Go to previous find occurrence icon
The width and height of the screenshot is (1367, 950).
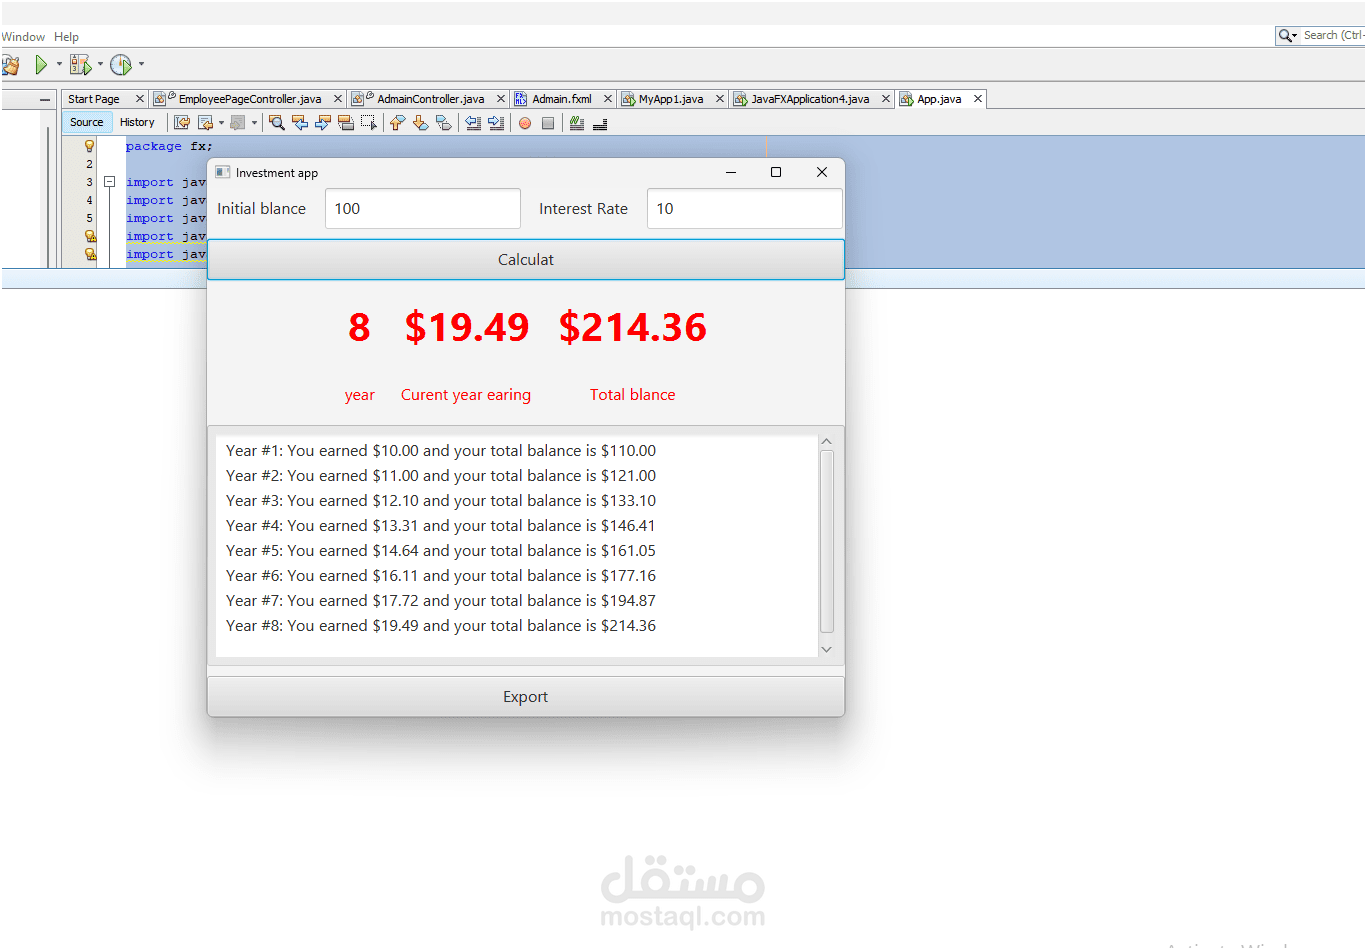(300, 123)
